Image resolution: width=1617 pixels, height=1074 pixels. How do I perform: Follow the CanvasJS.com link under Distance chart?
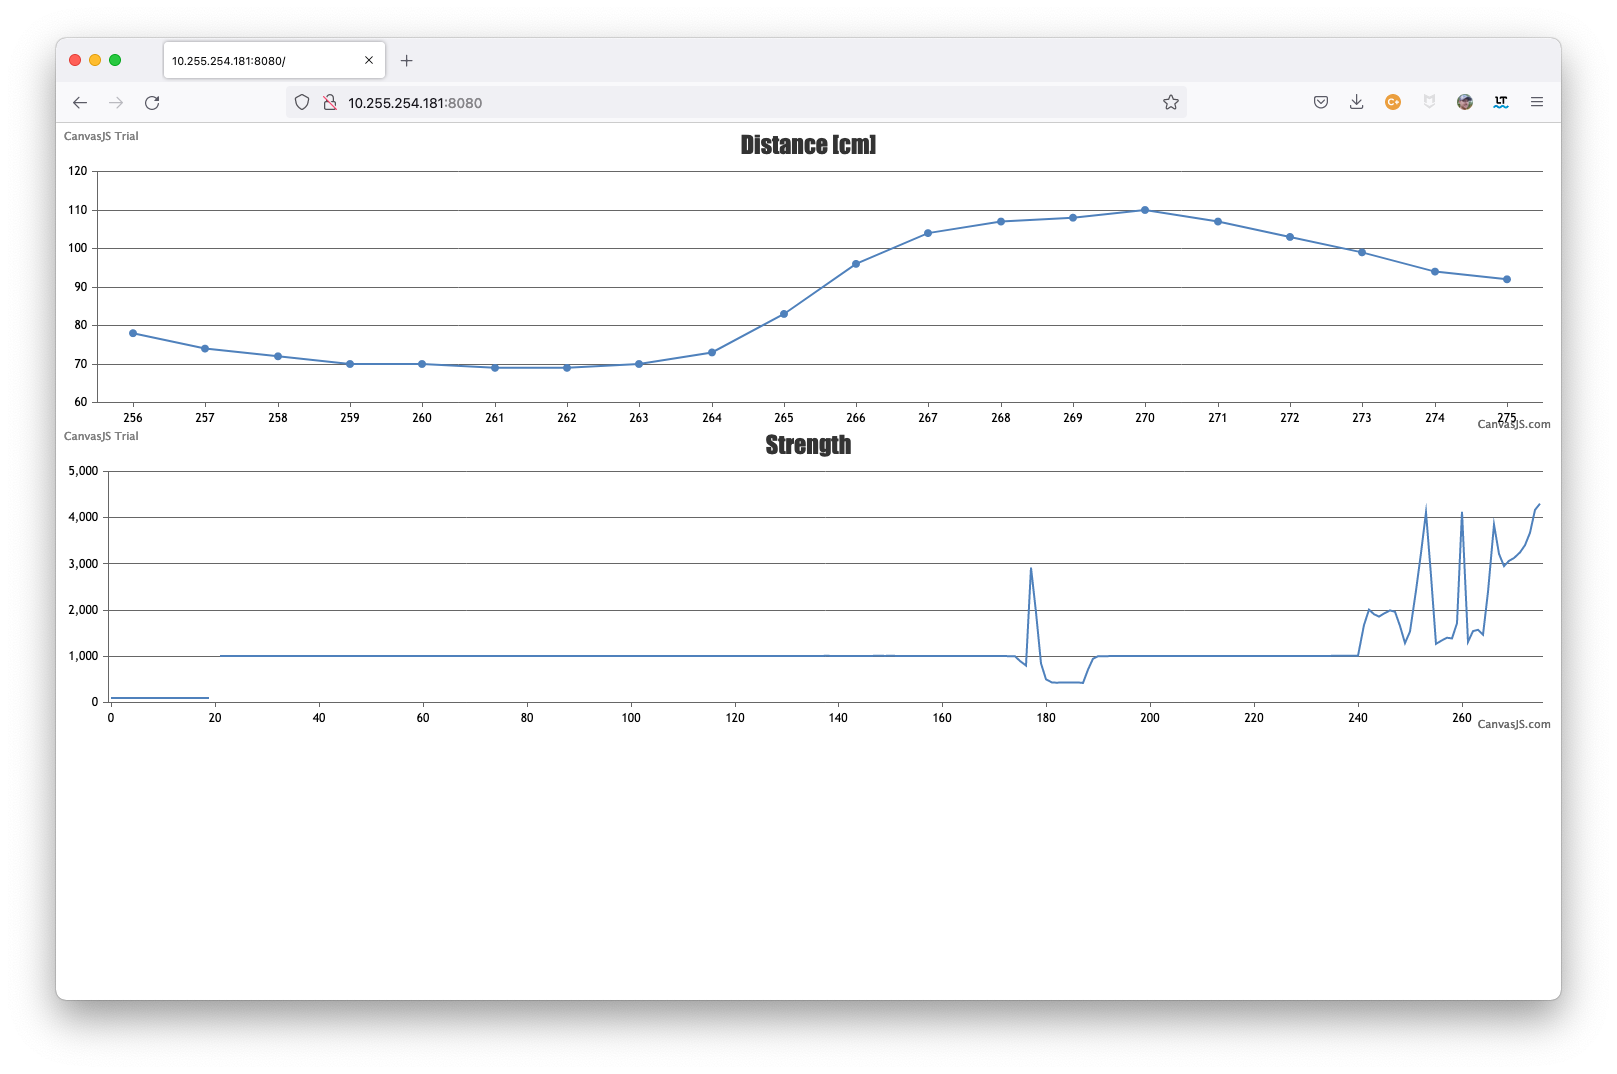point(1514,424)
